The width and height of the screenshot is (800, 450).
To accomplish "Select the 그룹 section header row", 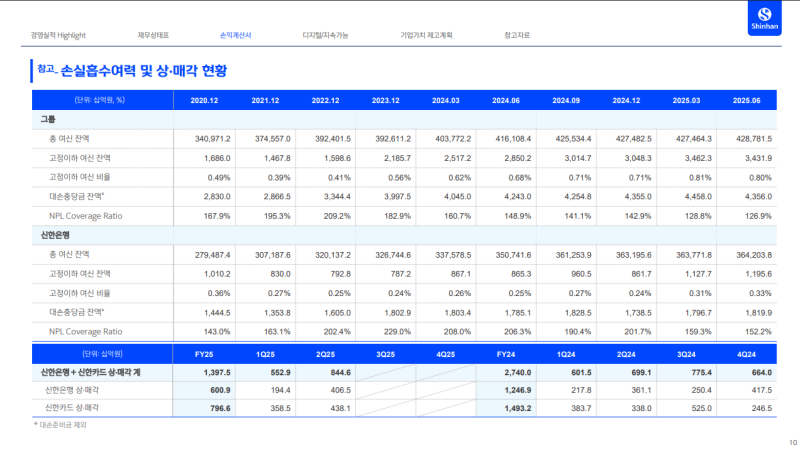I will 48,120.
